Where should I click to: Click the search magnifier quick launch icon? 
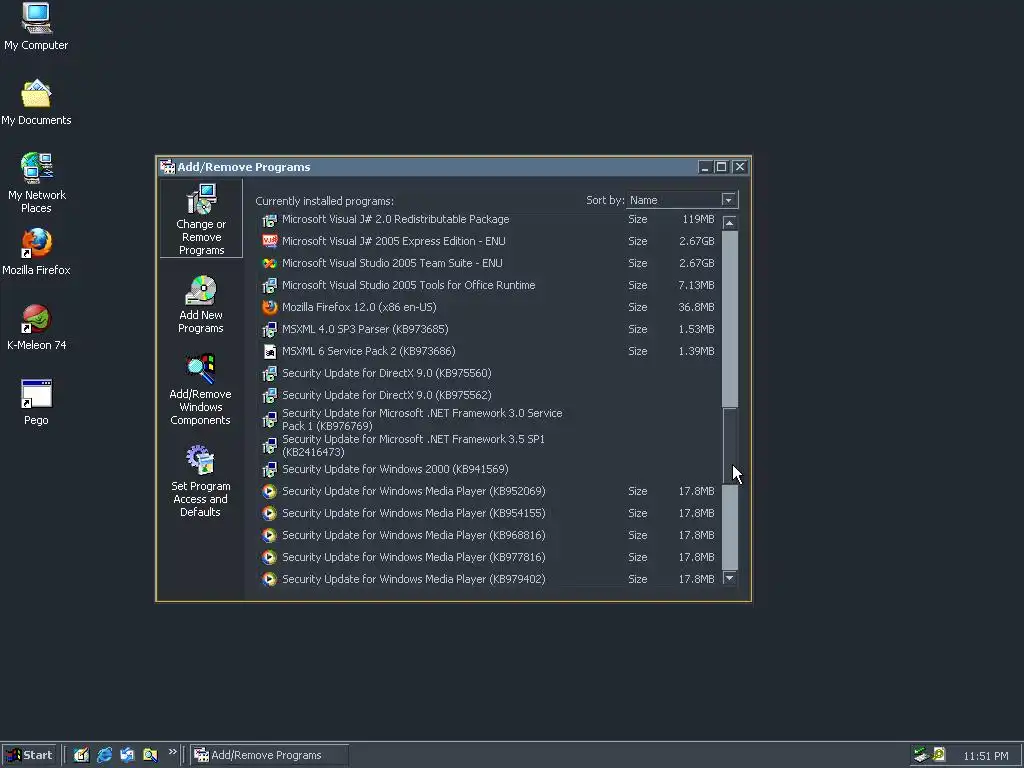[150, 755]
